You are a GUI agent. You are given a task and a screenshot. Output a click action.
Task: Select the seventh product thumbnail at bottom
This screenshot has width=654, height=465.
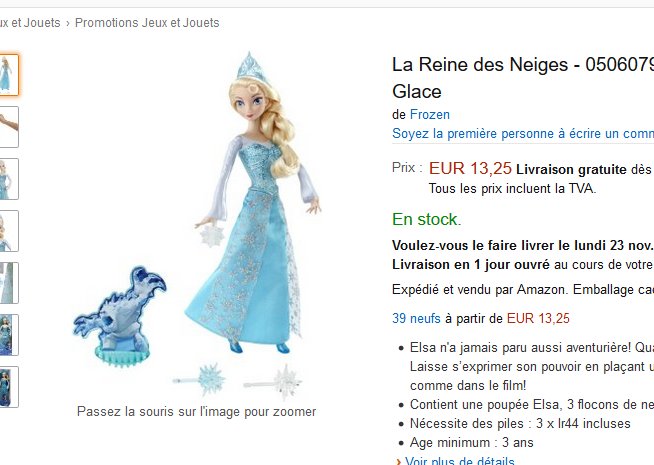(x=6, y=387)
